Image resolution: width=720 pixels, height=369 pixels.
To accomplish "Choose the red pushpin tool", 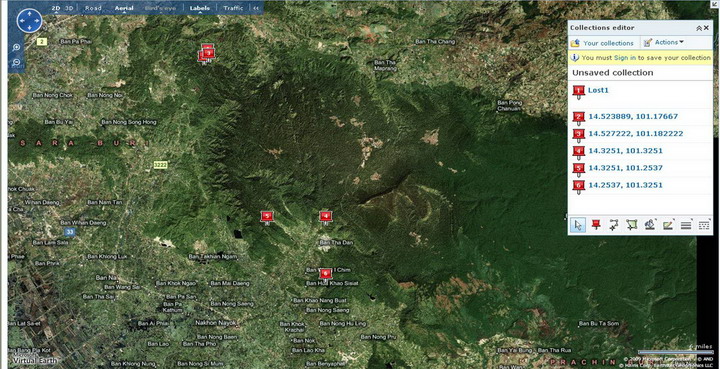I will pyautogui.click(x=596, y=225).
